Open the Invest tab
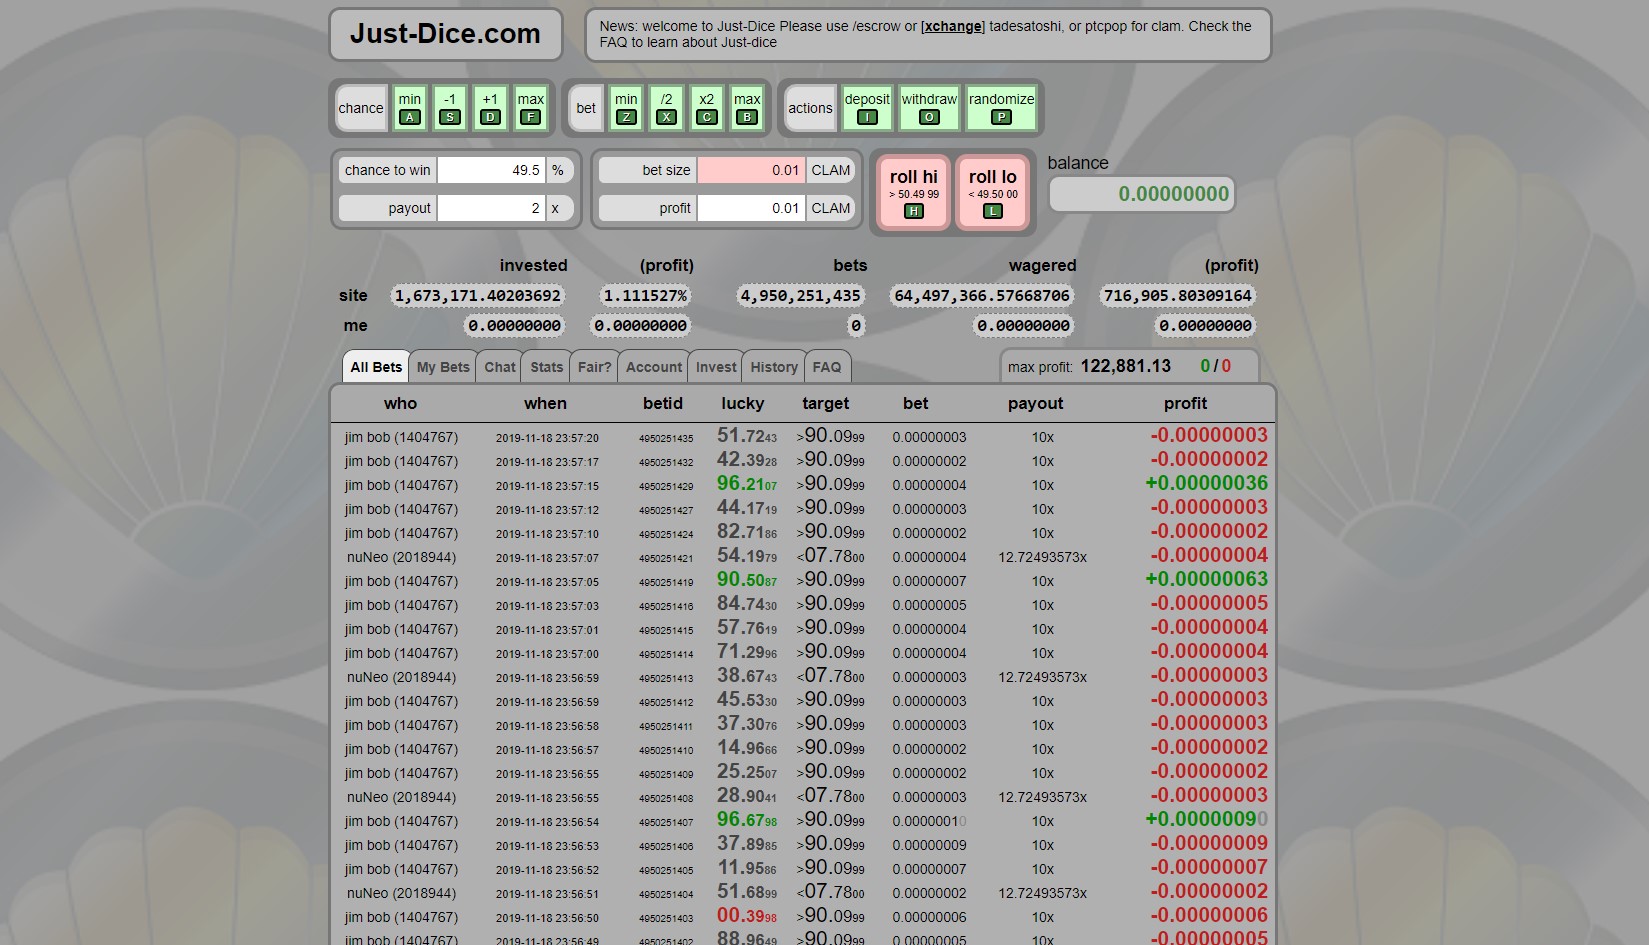 tap(716, 367)
